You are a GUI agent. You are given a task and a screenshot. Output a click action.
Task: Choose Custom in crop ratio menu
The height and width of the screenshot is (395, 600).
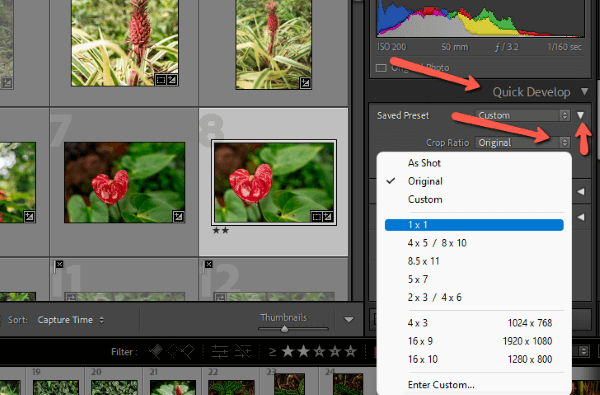474,199
